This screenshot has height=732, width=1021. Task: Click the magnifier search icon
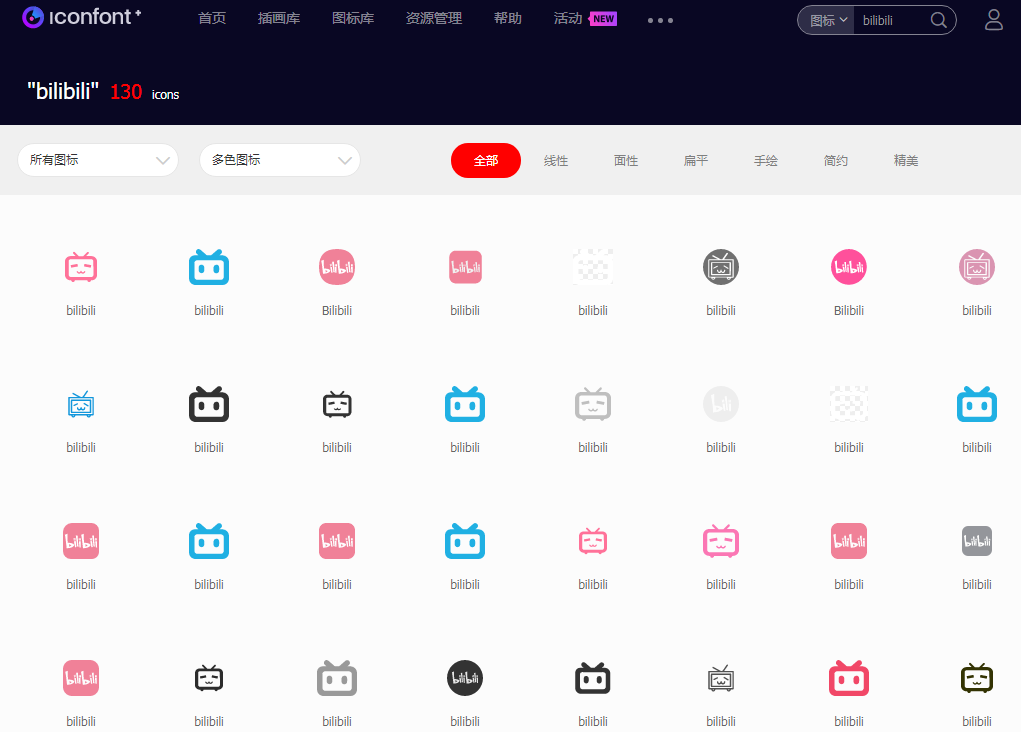[x=938, y=20]
